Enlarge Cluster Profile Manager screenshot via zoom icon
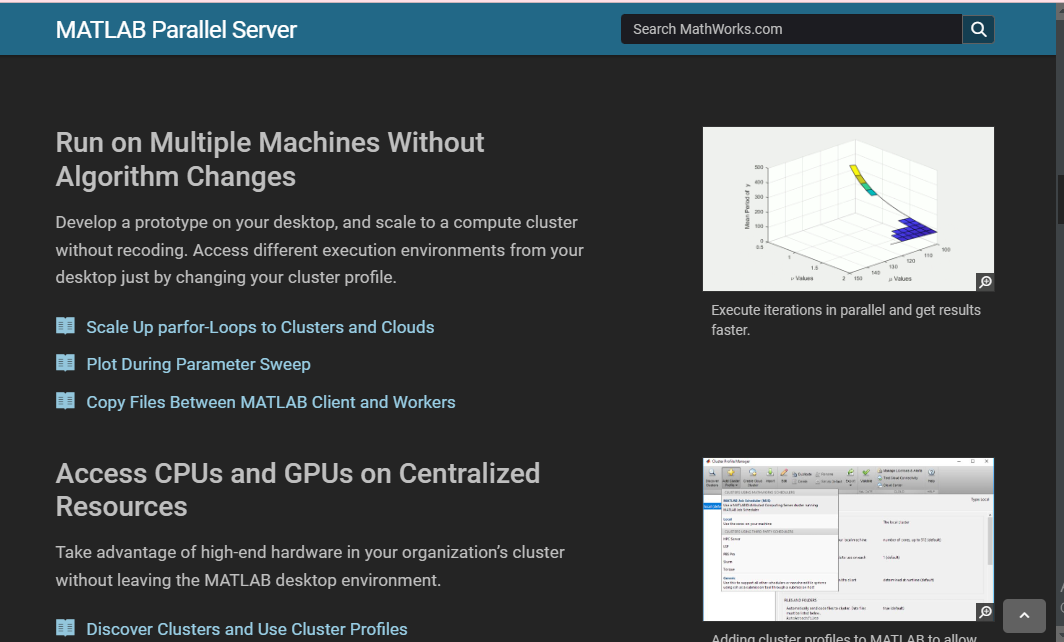The image size is (1064, 642). click(985, 611)
